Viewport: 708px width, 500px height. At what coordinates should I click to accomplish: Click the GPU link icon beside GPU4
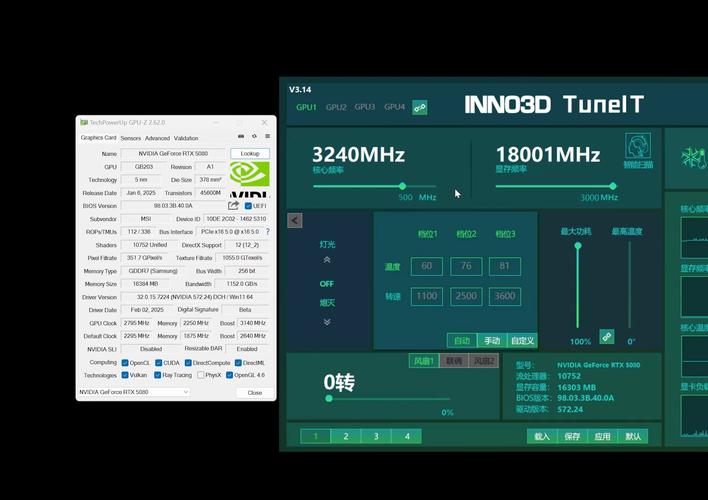[419, 107]
